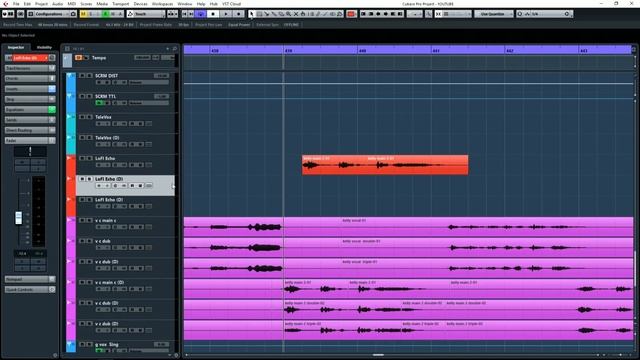Click the first nudge palette icon
Screen dimensions: 640x360
tap(363, 14)
